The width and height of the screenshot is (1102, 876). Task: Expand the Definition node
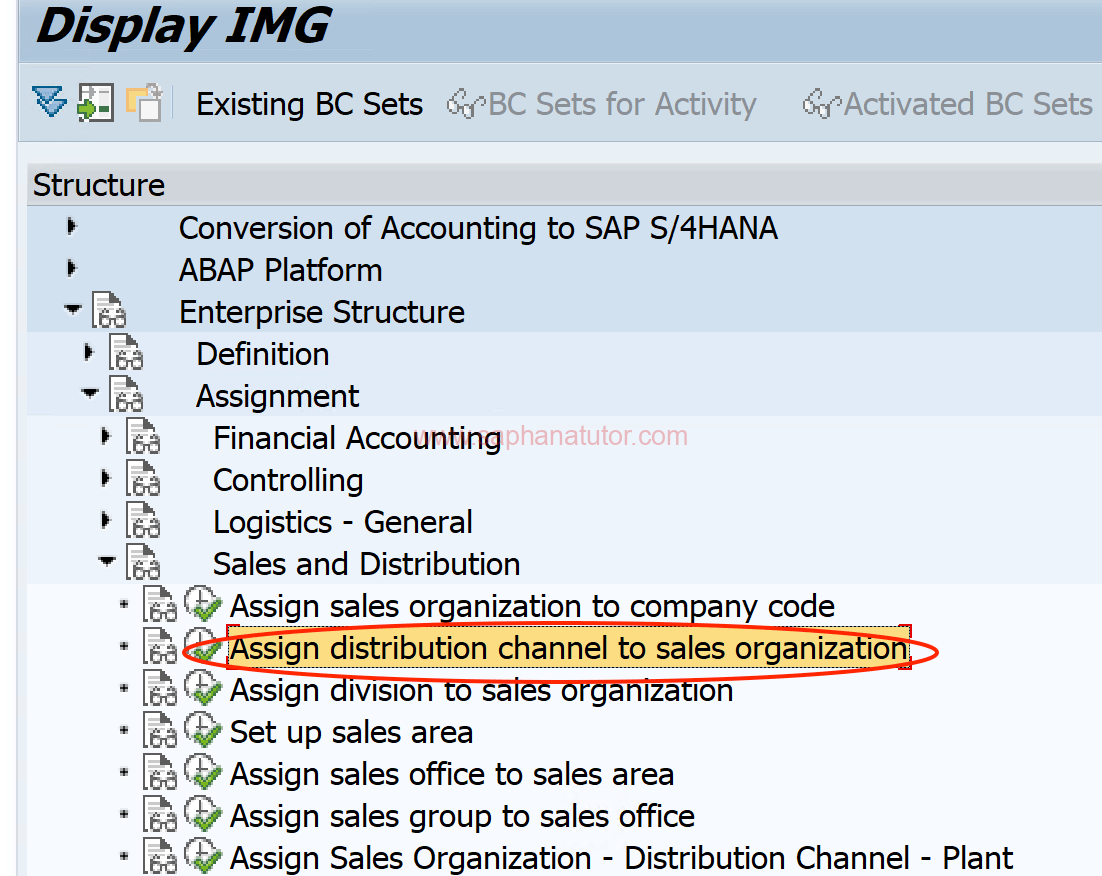click(x=88, y=352)
